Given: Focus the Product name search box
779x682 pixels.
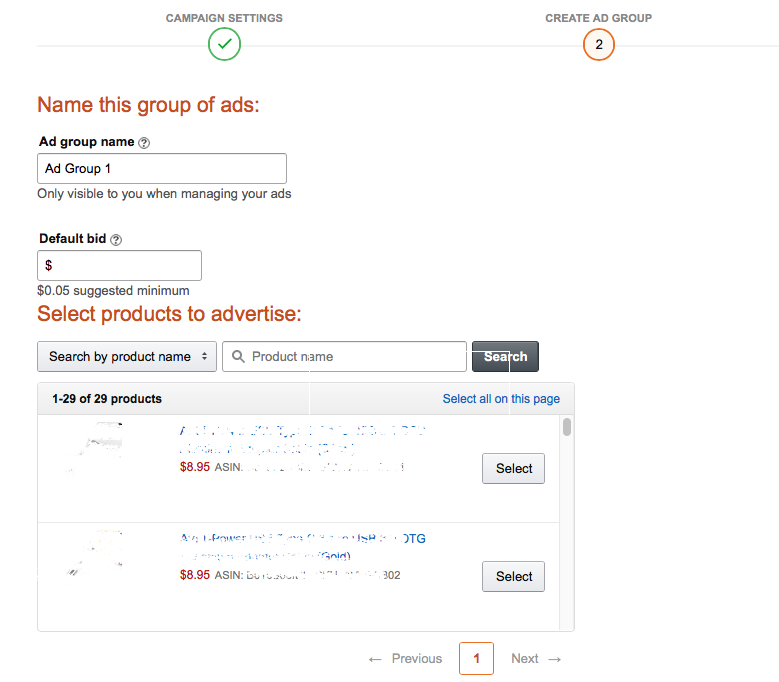Looking at the screenshot, I should click(x=344, y=356).
